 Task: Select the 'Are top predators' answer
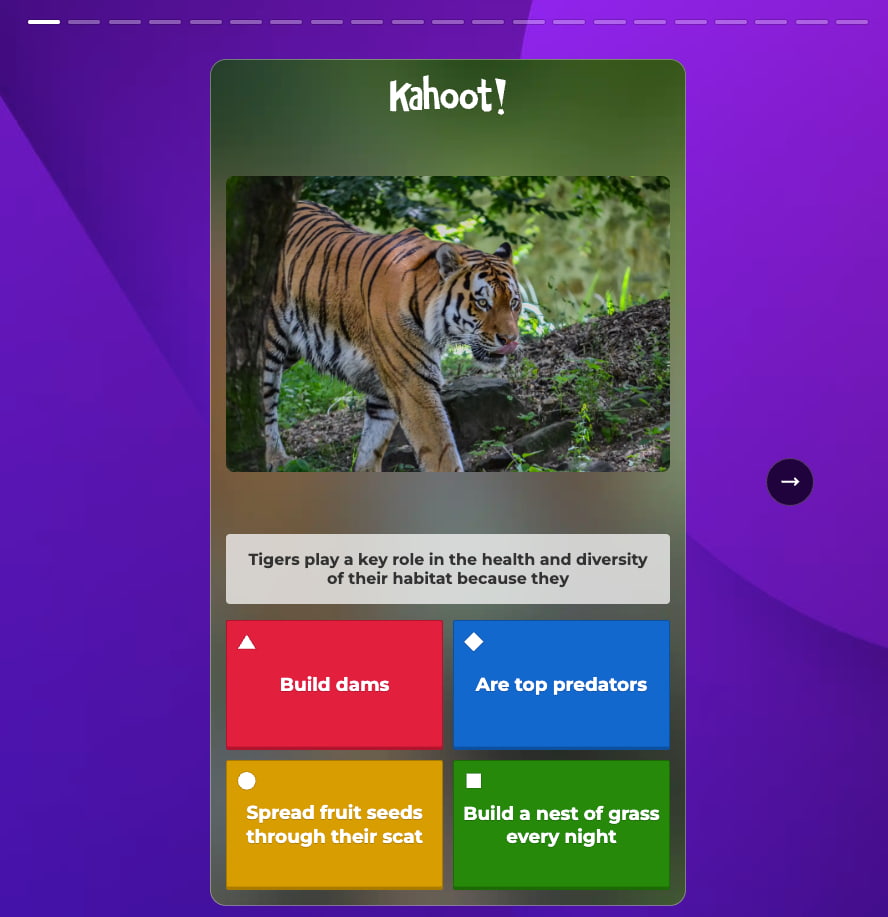click(x=561, y=685)
